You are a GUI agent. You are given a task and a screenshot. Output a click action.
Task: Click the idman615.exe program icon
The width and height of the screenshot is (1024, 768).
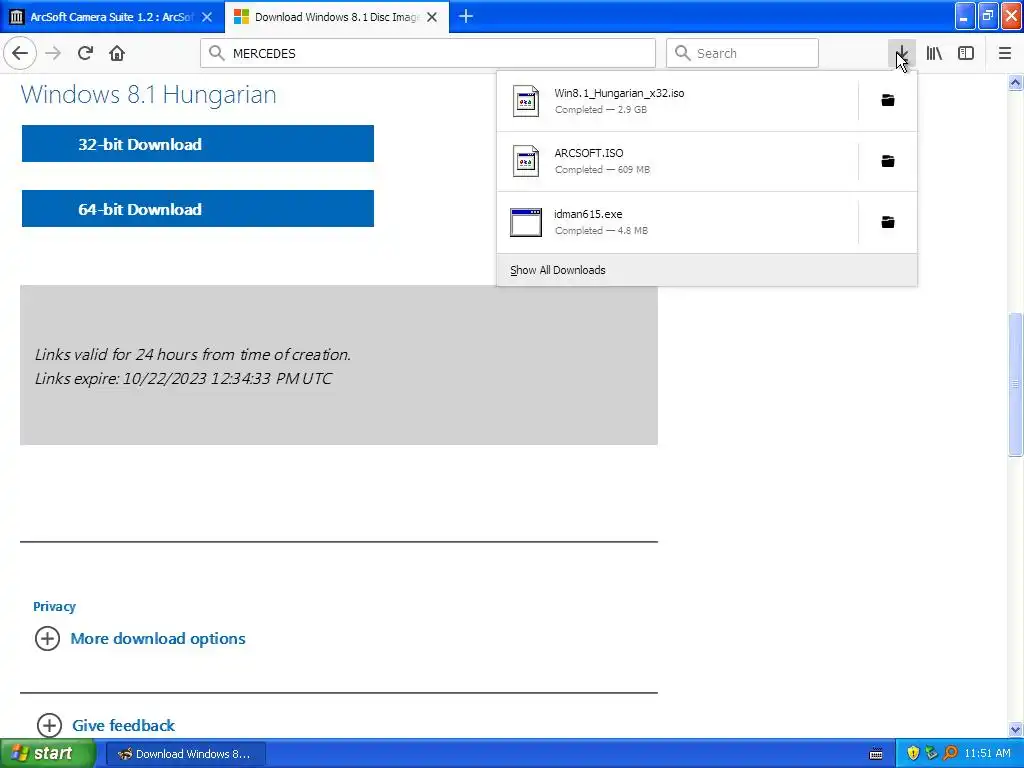click(x=526, y=223)
